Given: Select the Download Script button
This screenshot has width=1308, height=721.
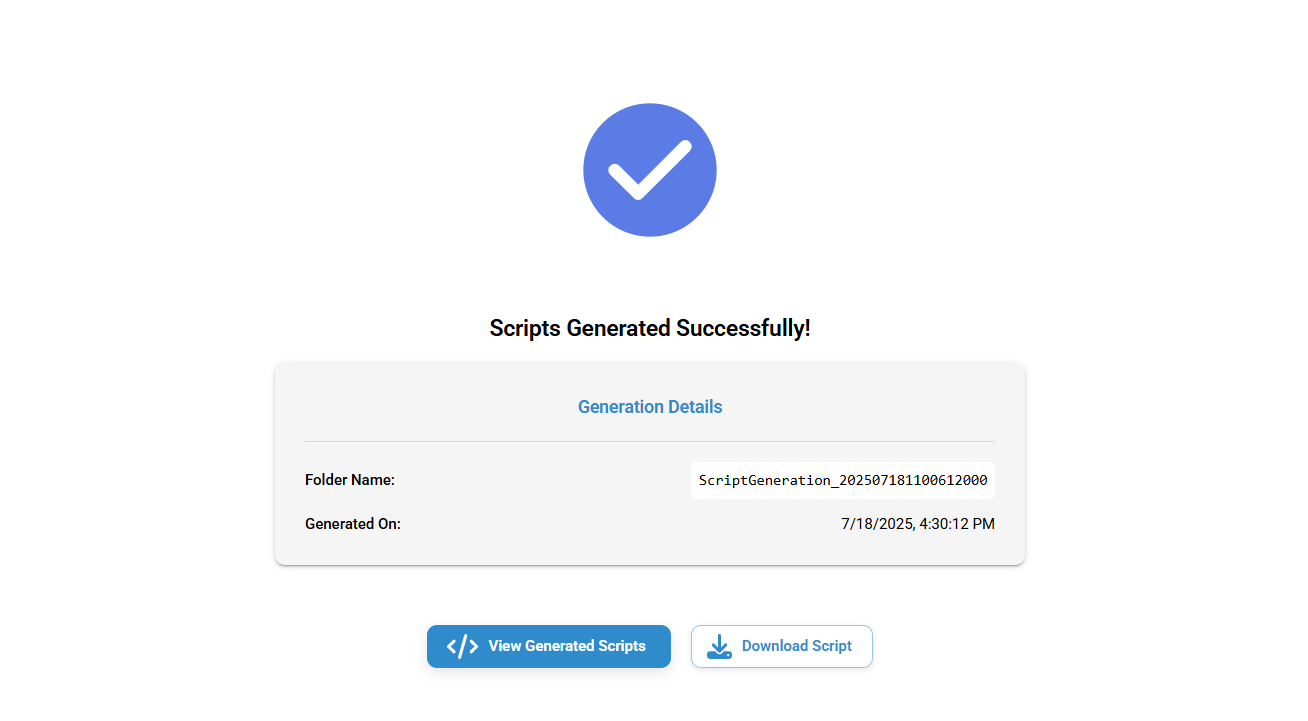Looking at the screenshot, I should tap(782, 646).
